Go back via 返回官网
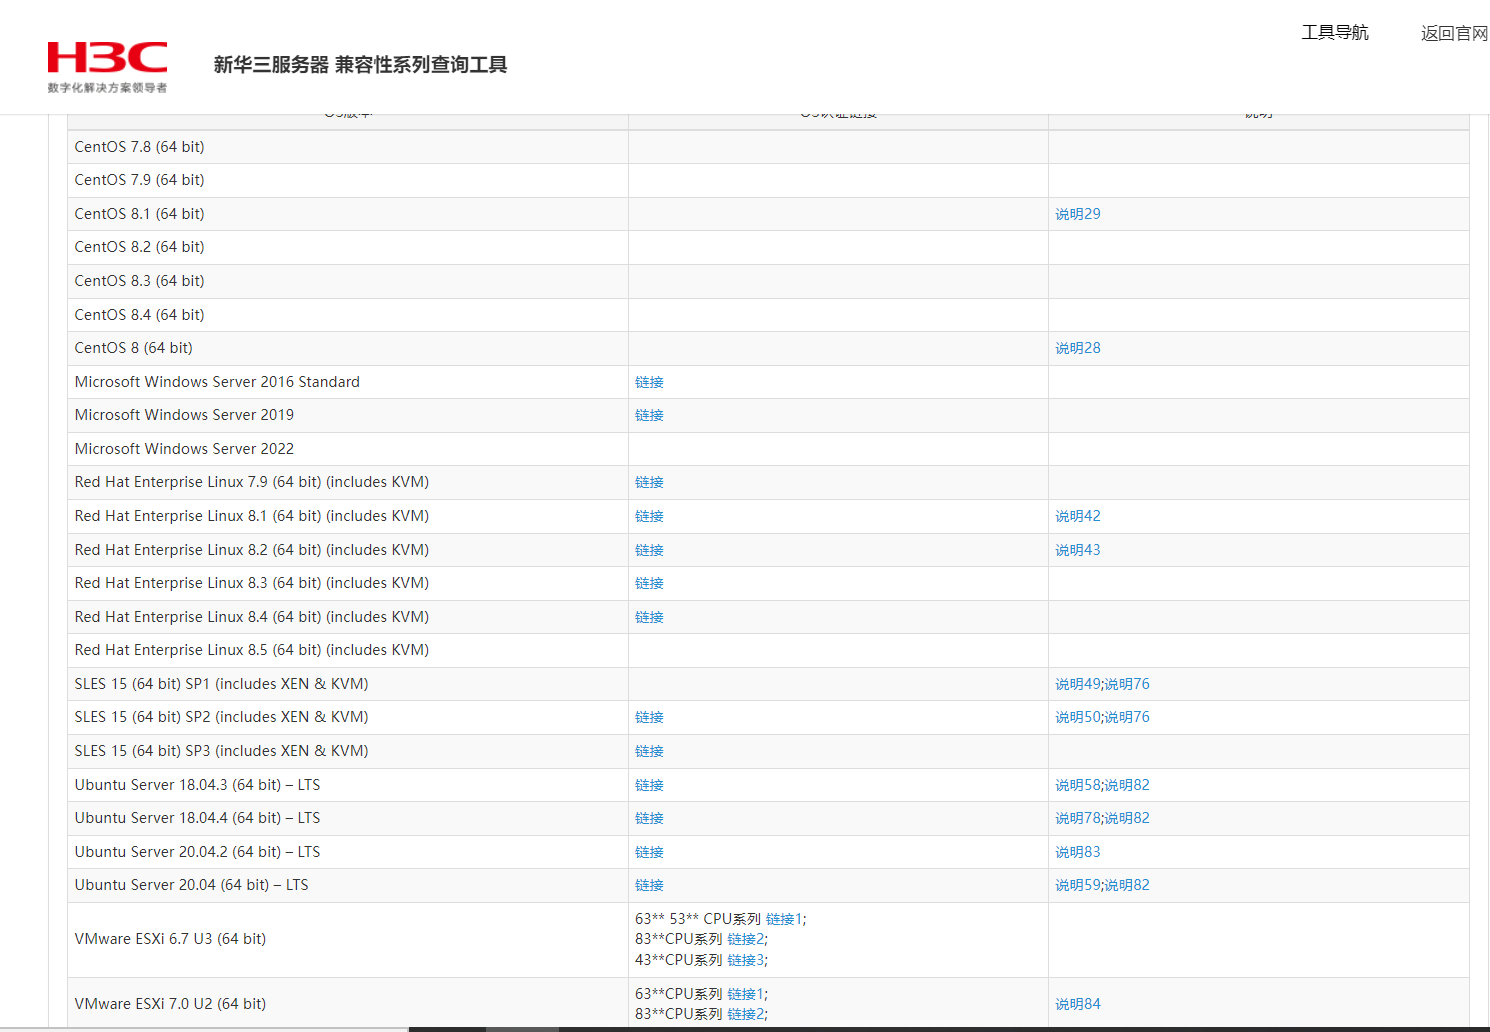 click(1455, 33)
